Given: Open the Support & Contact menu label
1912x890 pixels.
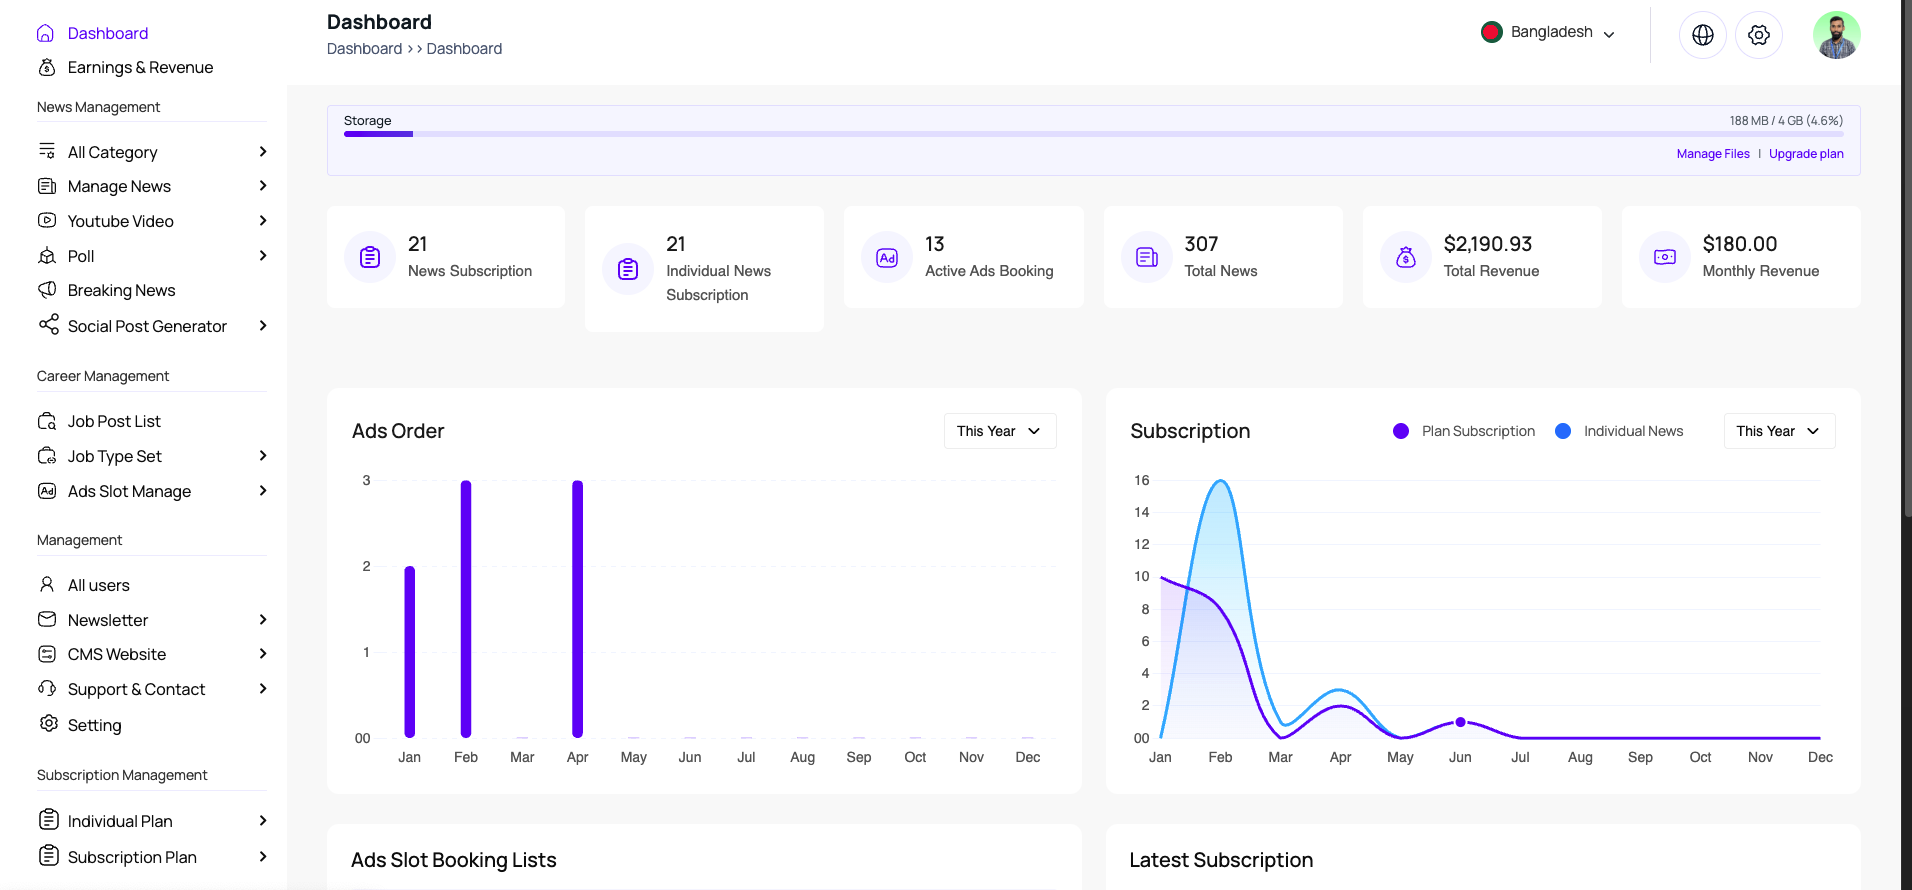Looking at the screenshot, I should point(136,689).
